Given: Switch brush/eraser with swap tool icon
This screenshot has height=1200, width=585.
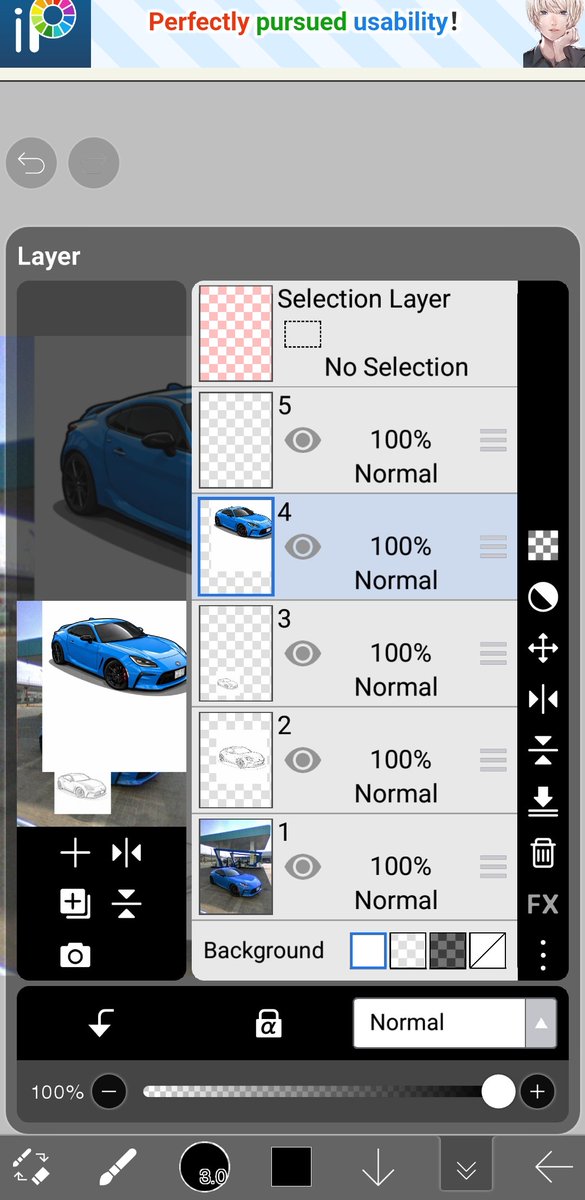Looking at the screenshot, I should (31, 1167).
